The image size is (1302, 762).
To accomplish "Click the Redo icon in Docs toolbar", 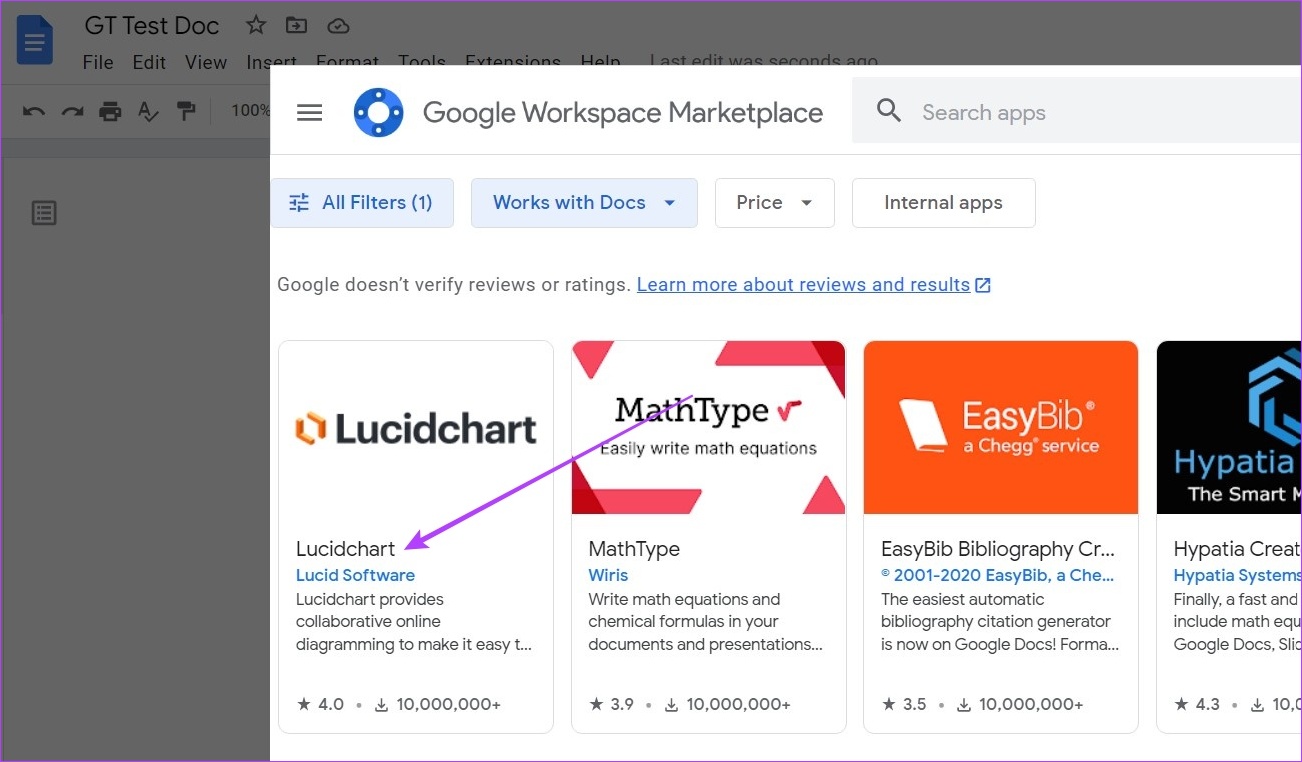I will pyautogui.click(x=72, y=111).
